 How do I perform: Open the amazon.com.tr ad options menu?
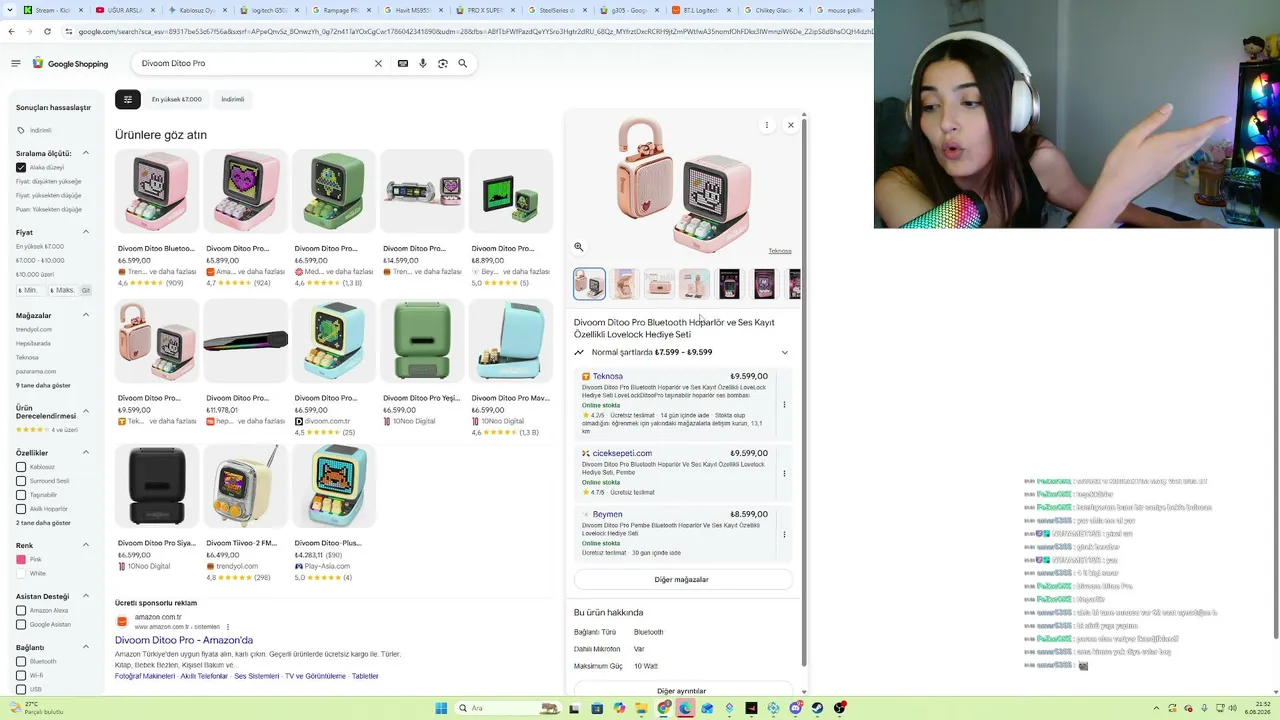click(x=228, y=627)
